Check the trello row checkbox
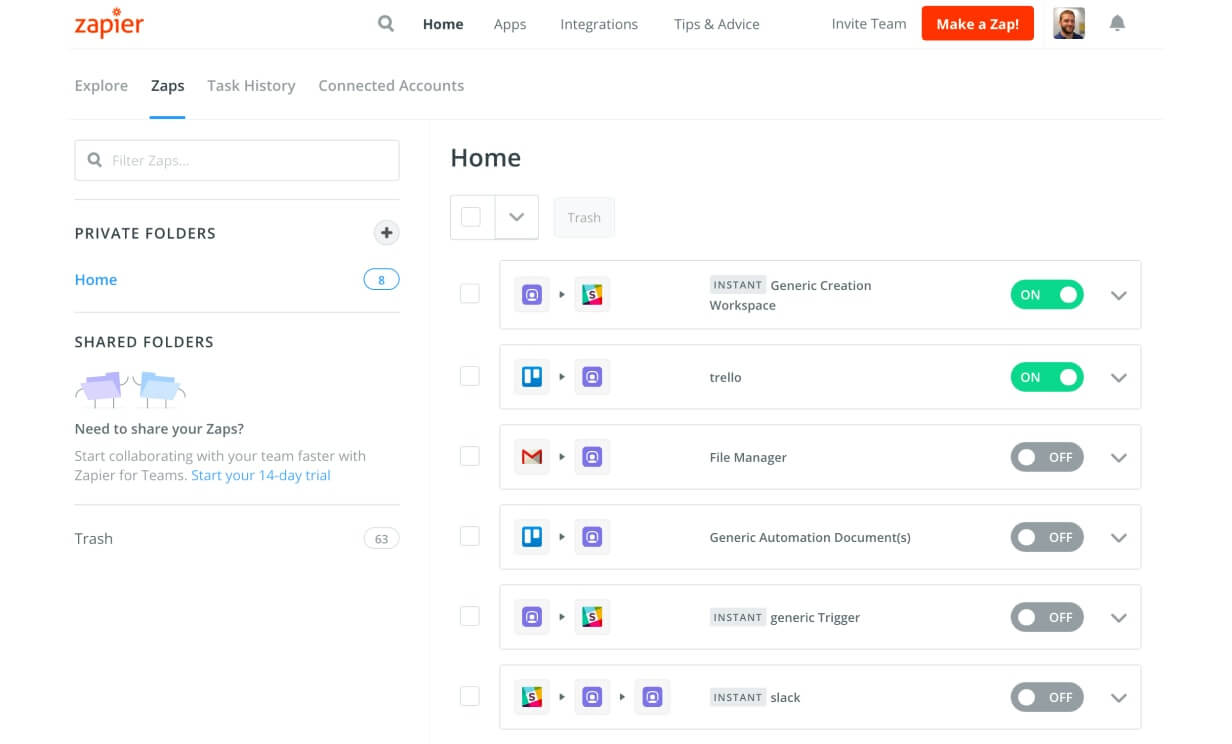 [469, 376]
